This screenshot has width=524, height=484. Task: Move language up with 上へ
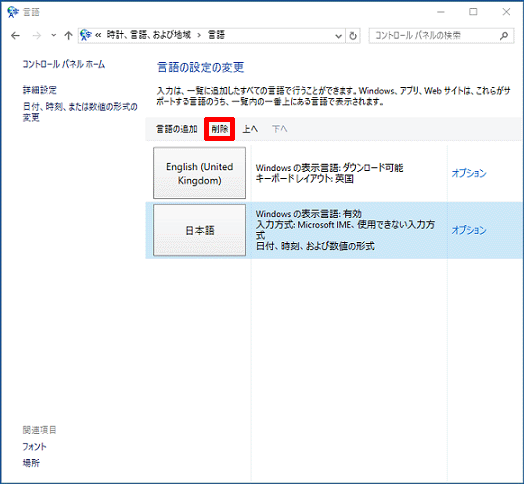[x=250, y=129]
